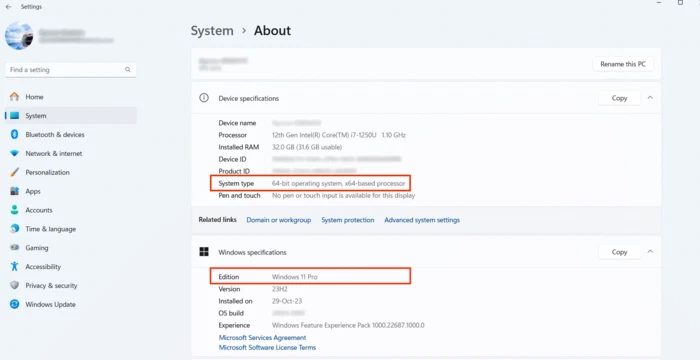Click the Gaming controller icon
The width and height of the screenshot is (700, 360).
tap(15, 247)
